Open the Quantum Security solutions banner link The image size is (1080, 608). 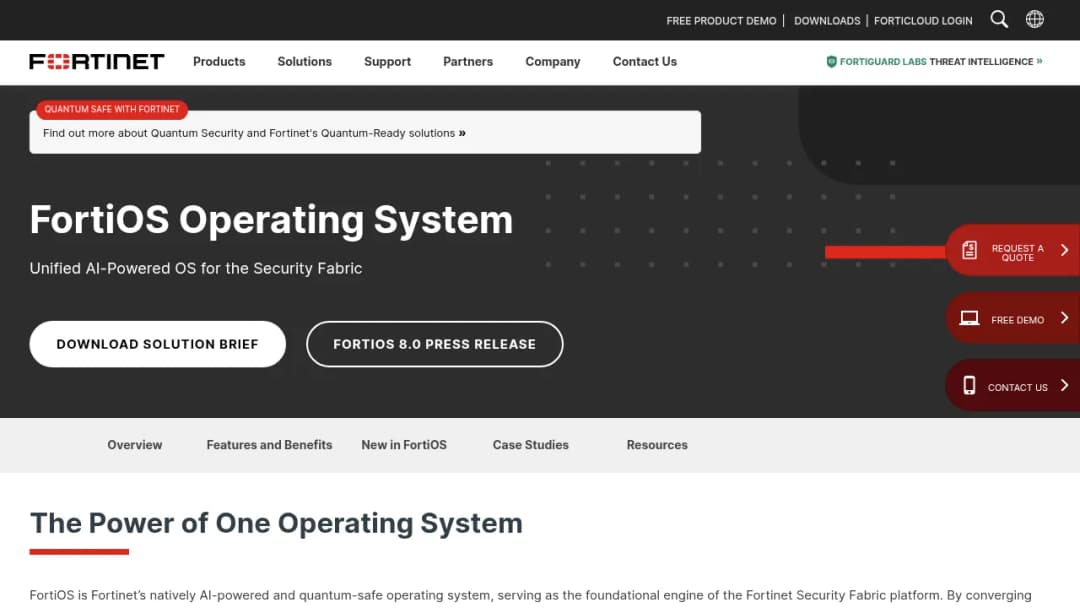pos(254,133)
